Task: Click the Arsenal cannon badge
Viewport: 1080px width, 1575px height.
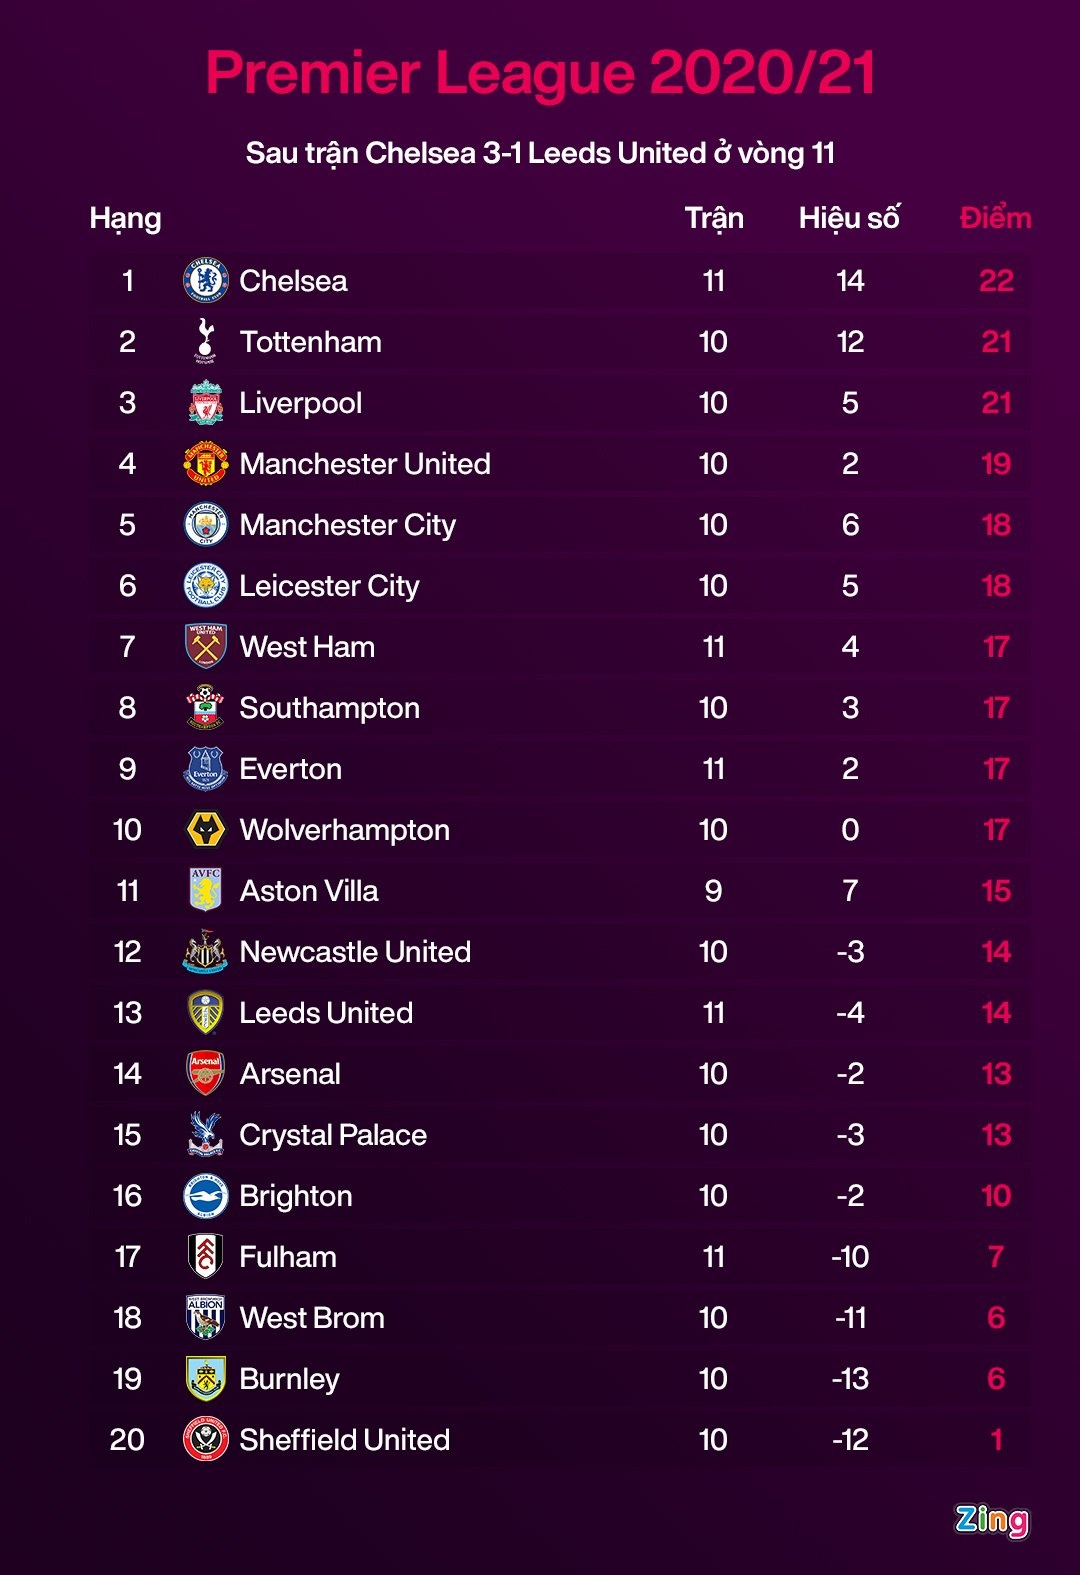Action: (206, 1074)
